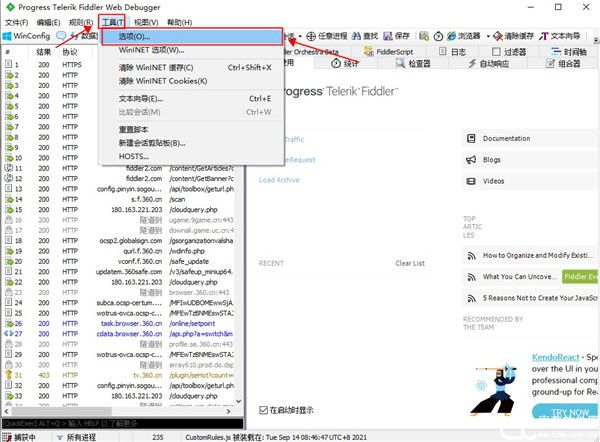The width and height of the screenshot is (600, 442).
Task: Switch to the 日志 log tab
Action: click(452, 51)
